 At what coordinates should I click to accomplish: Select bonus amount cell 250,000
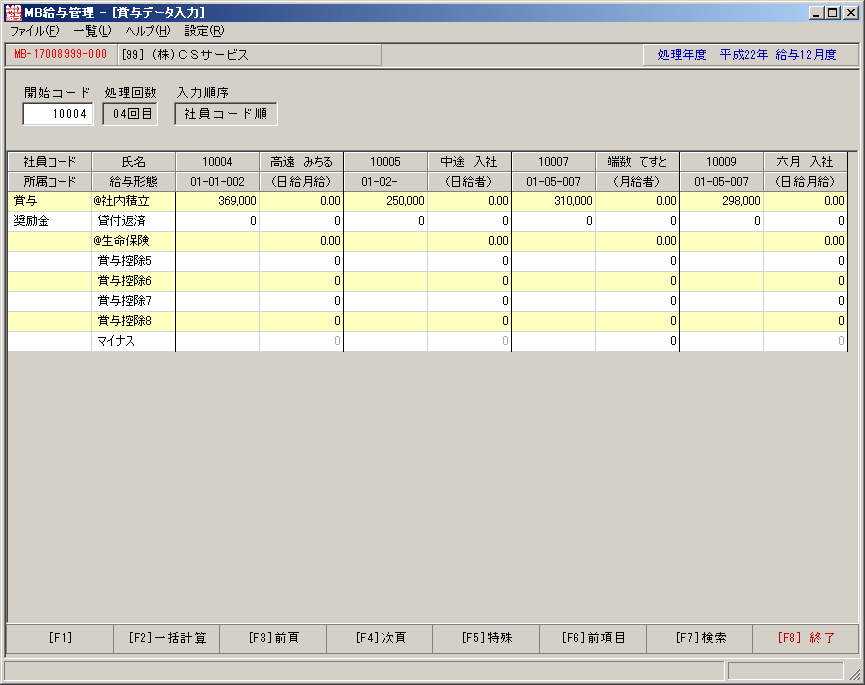pyautogui.click(x=386, y=201)
